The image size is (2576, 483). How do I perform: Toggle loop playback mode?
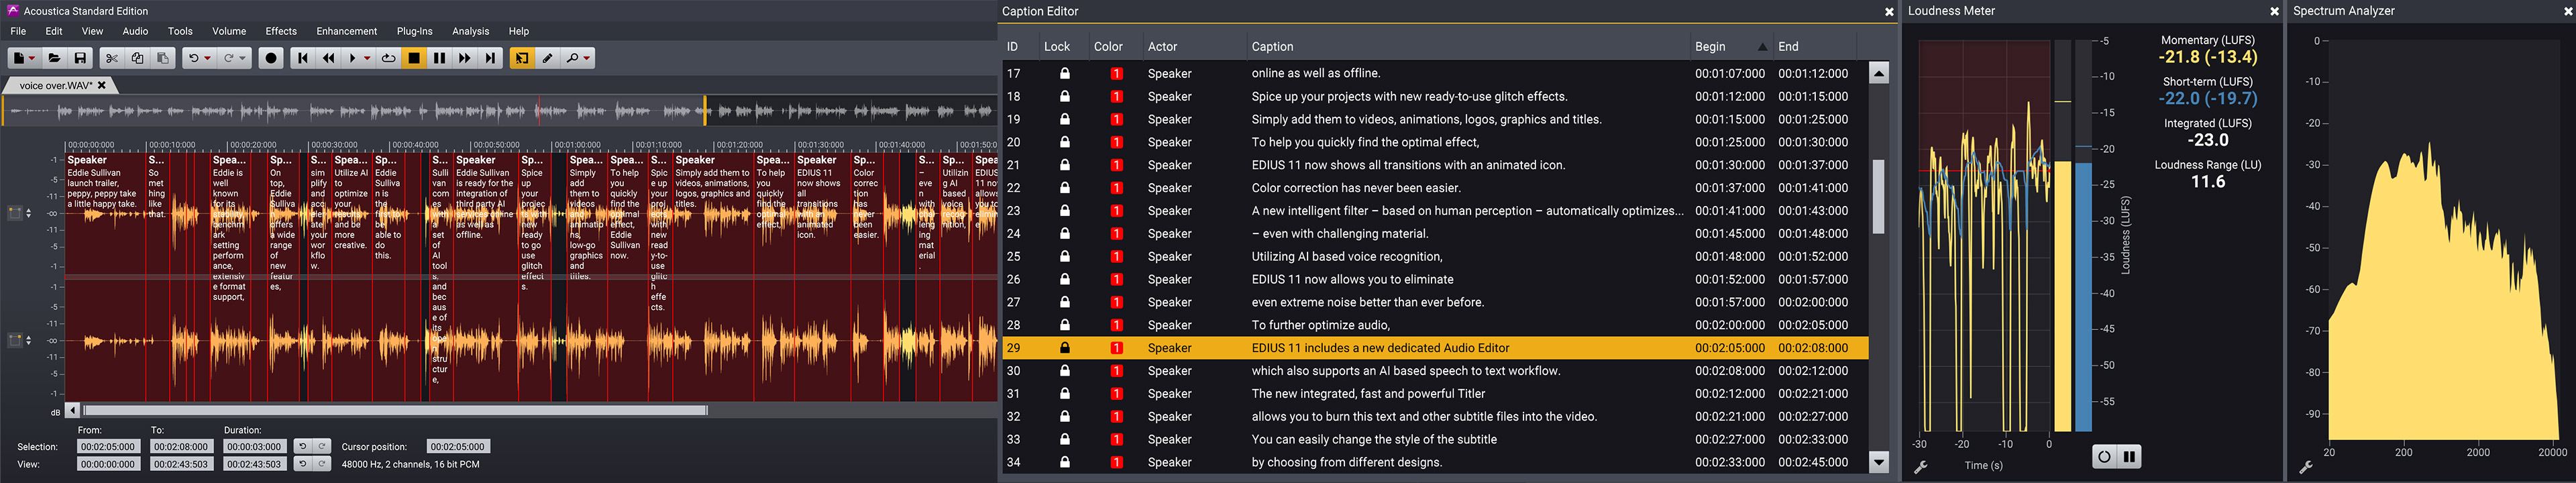pos(388,59)
